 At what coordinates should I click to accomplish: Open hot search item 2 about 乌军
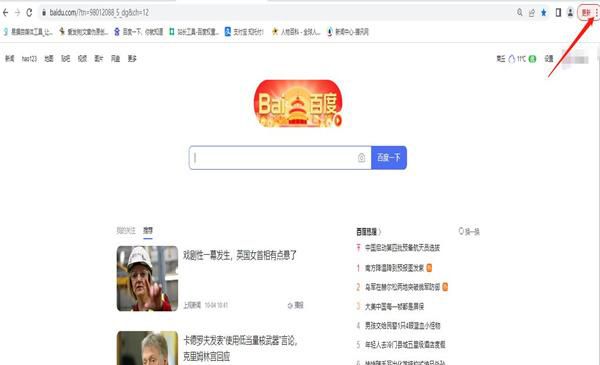(403, 287)
